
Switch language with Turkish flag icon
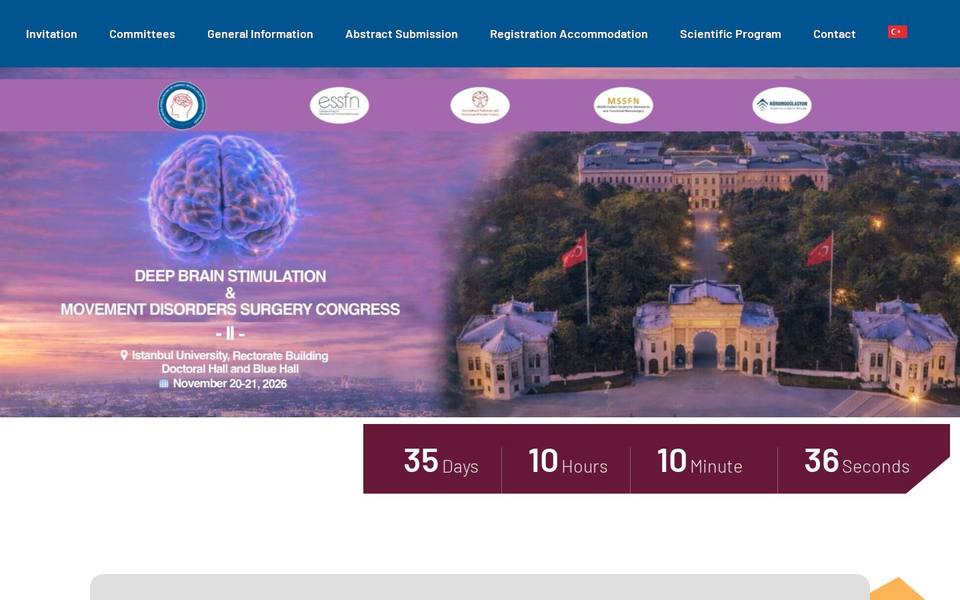(898, 32)
